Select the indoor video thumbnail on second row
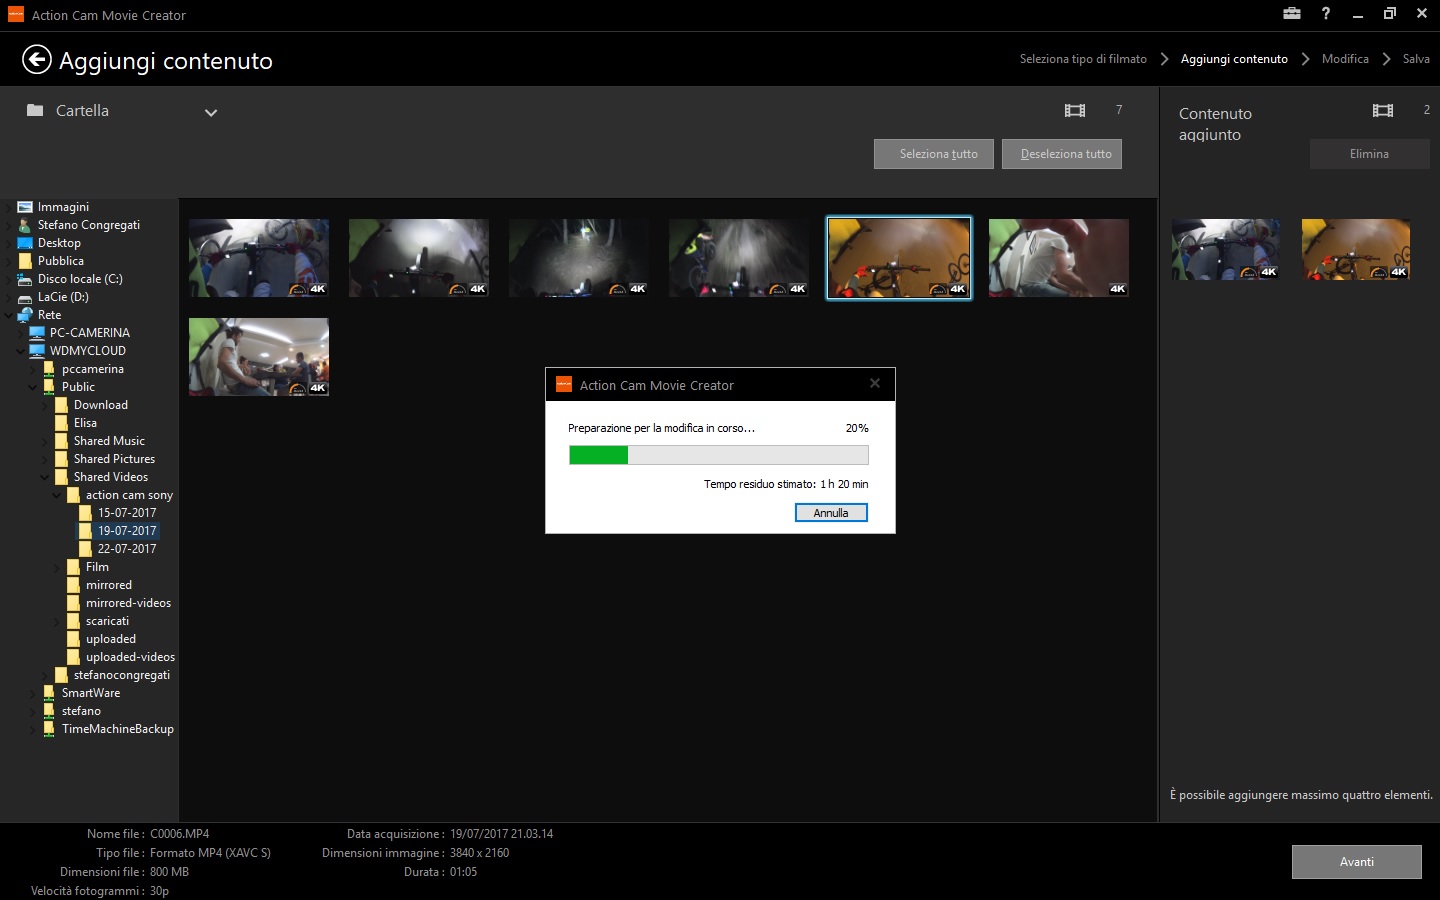This screenshot has height=900, width=1440. click(x=258, y=356)
